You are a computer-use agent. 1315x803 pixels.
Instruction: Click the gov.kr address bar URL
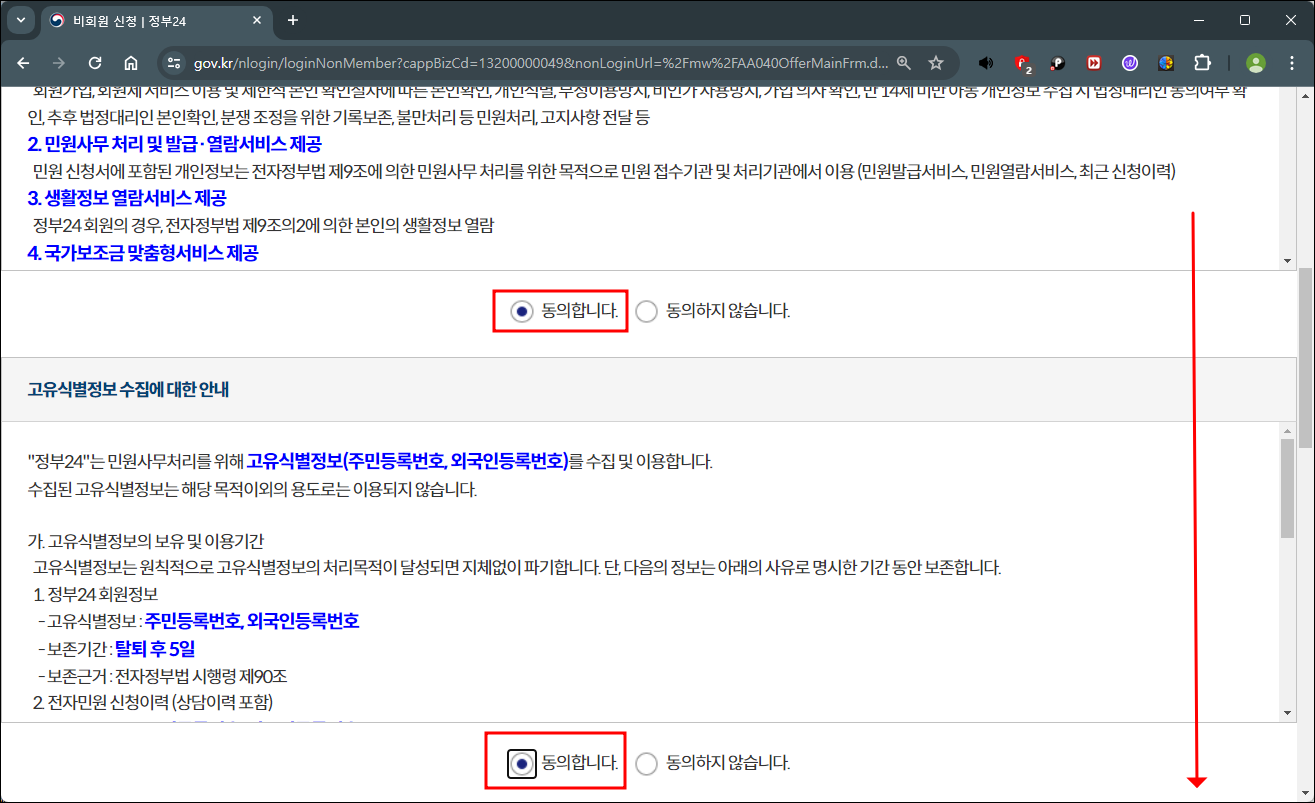click(540, 63)
